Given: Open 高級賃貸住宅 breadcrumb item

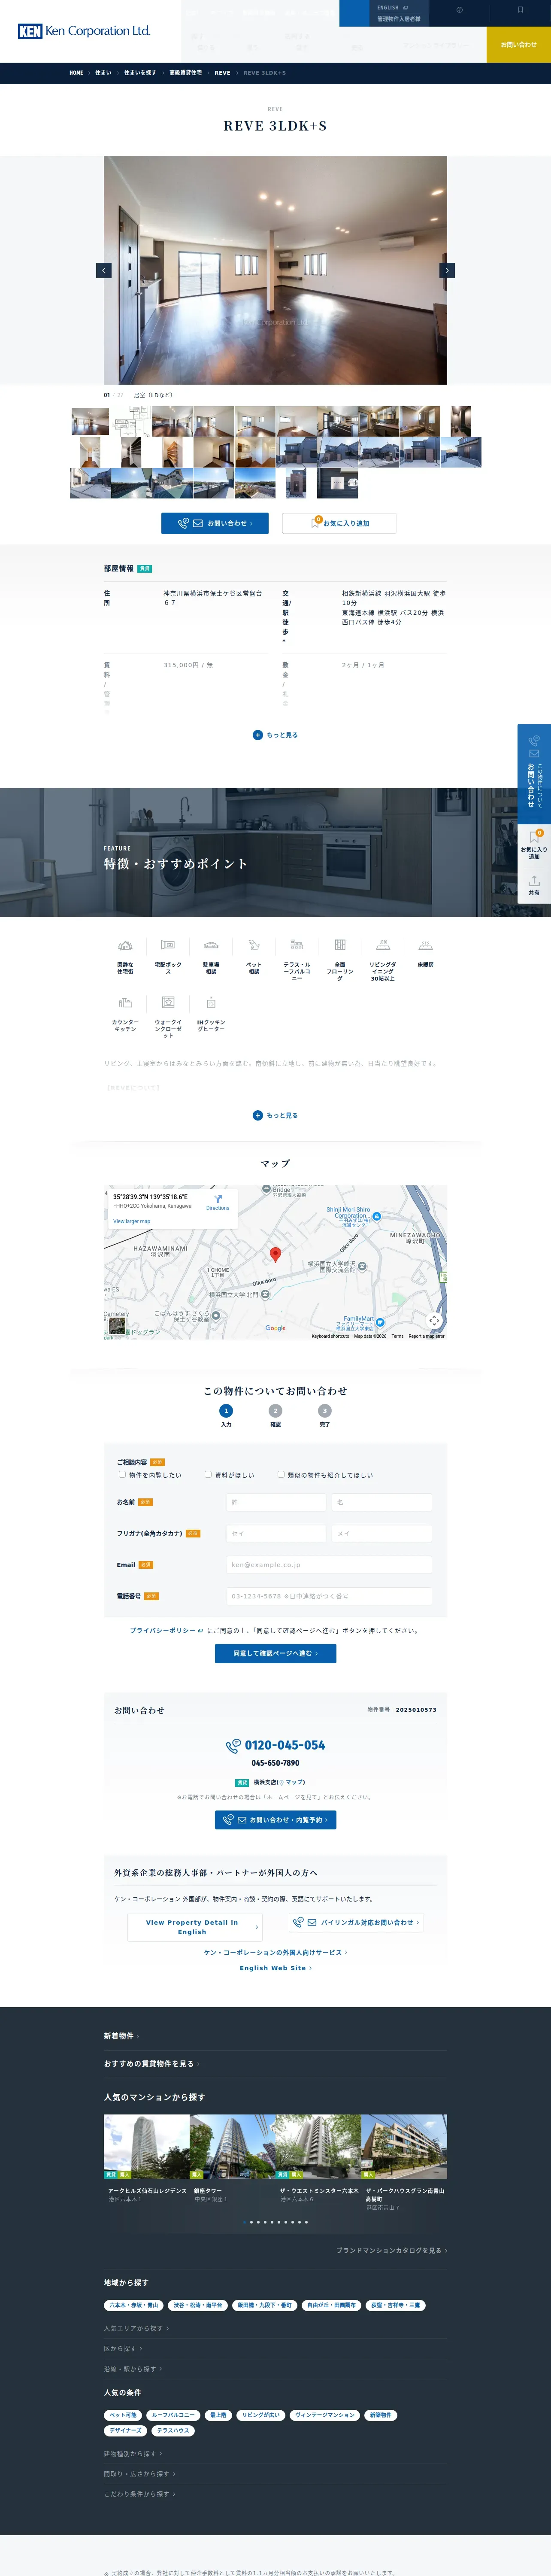Looking at the screenshot, I should click(185, 73).
